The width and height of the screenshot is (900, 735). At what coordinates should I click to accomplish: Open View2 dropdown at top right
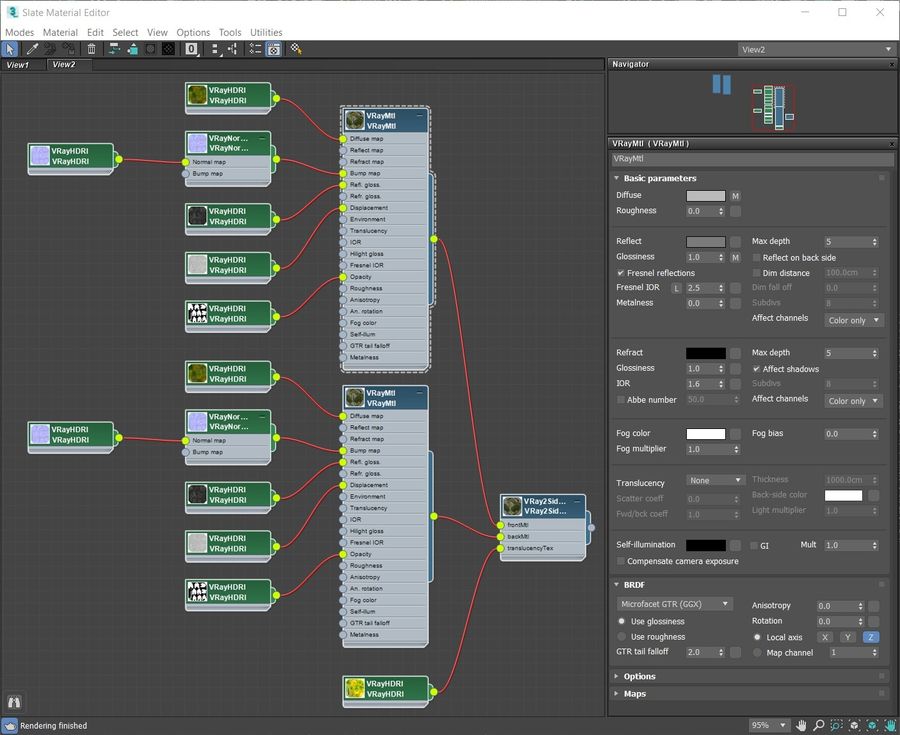pyautogui.click(x=816, y=49)
